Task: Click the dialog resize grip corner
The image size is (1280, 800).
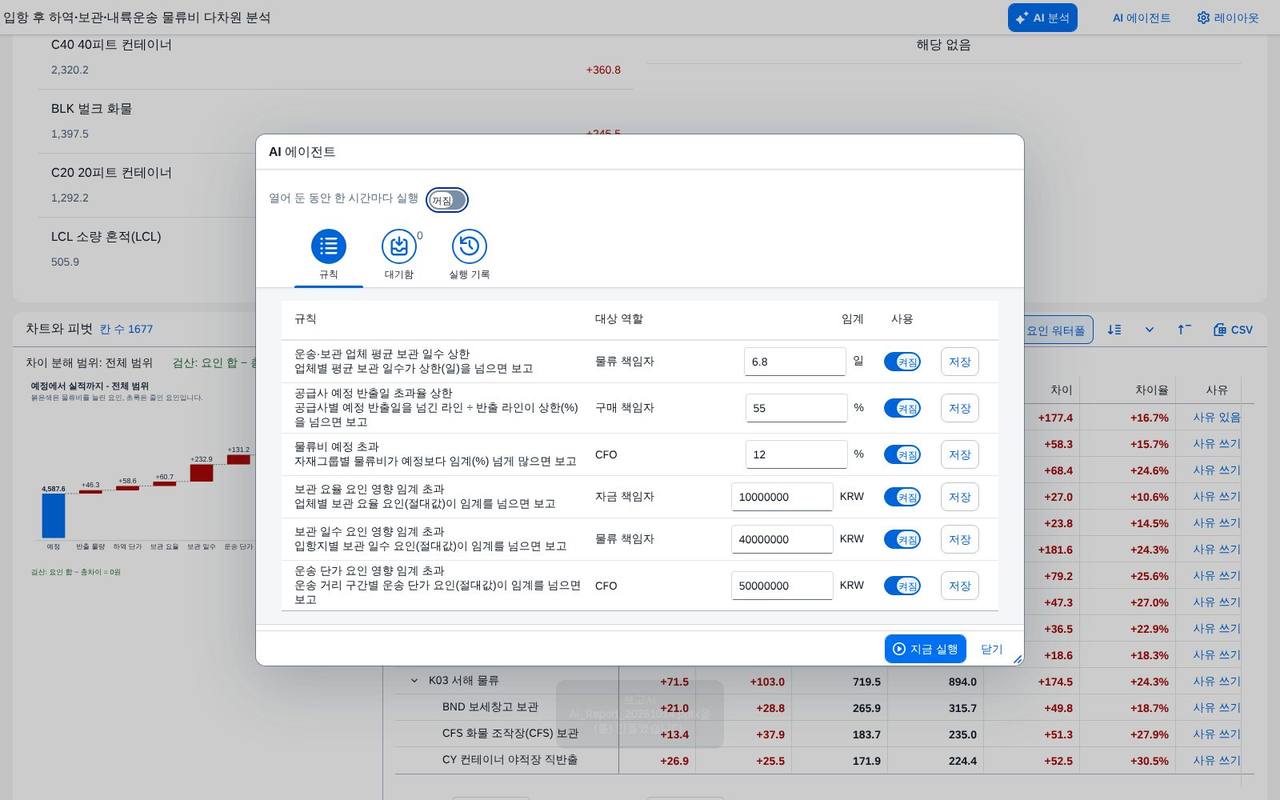Action: [x=1017, y=659]
